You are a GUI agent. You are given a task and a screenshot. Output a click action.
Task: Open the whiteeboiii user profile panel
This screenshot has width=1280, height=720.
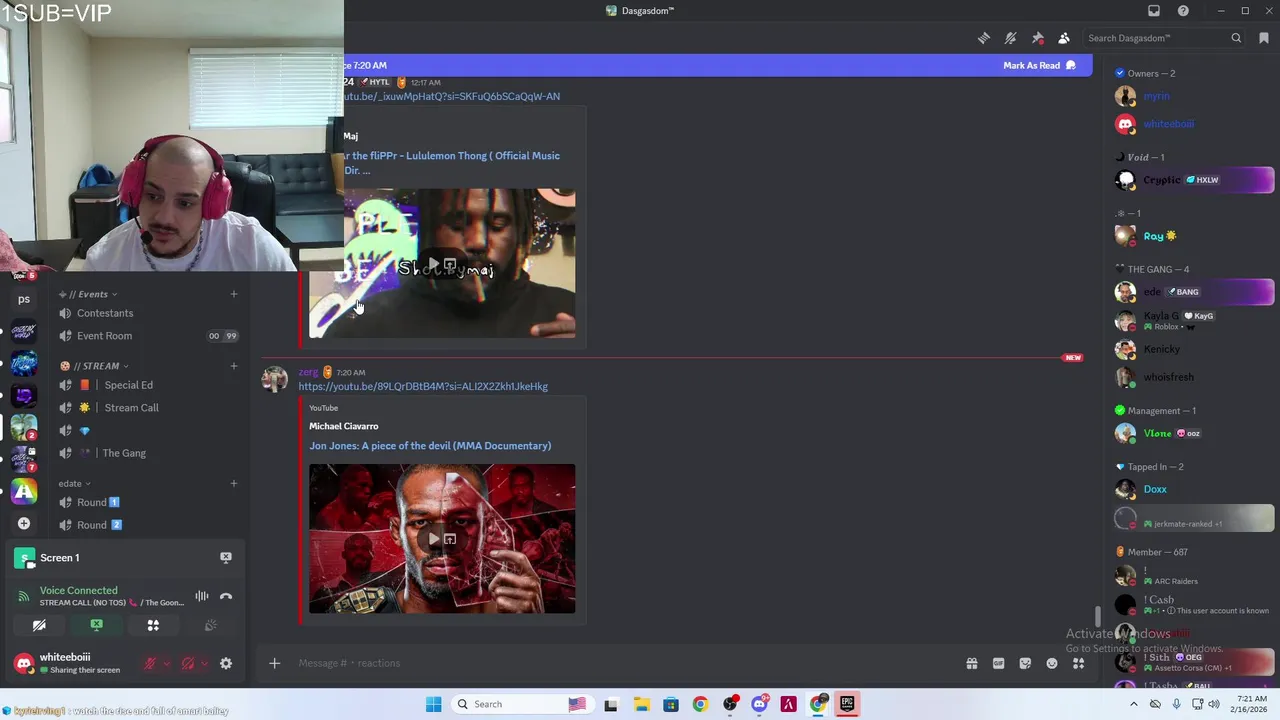68,663
